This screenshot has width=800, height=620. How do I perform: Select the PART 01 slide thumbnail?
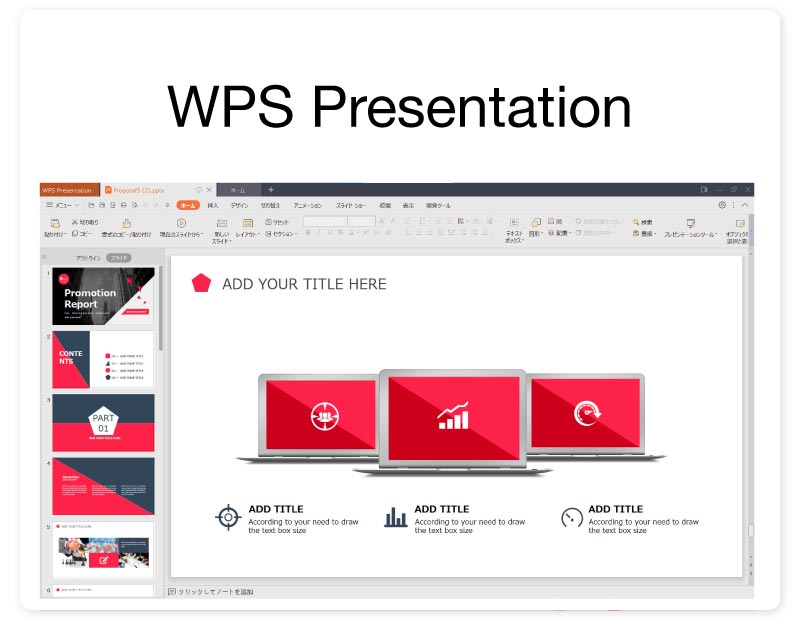103,423
